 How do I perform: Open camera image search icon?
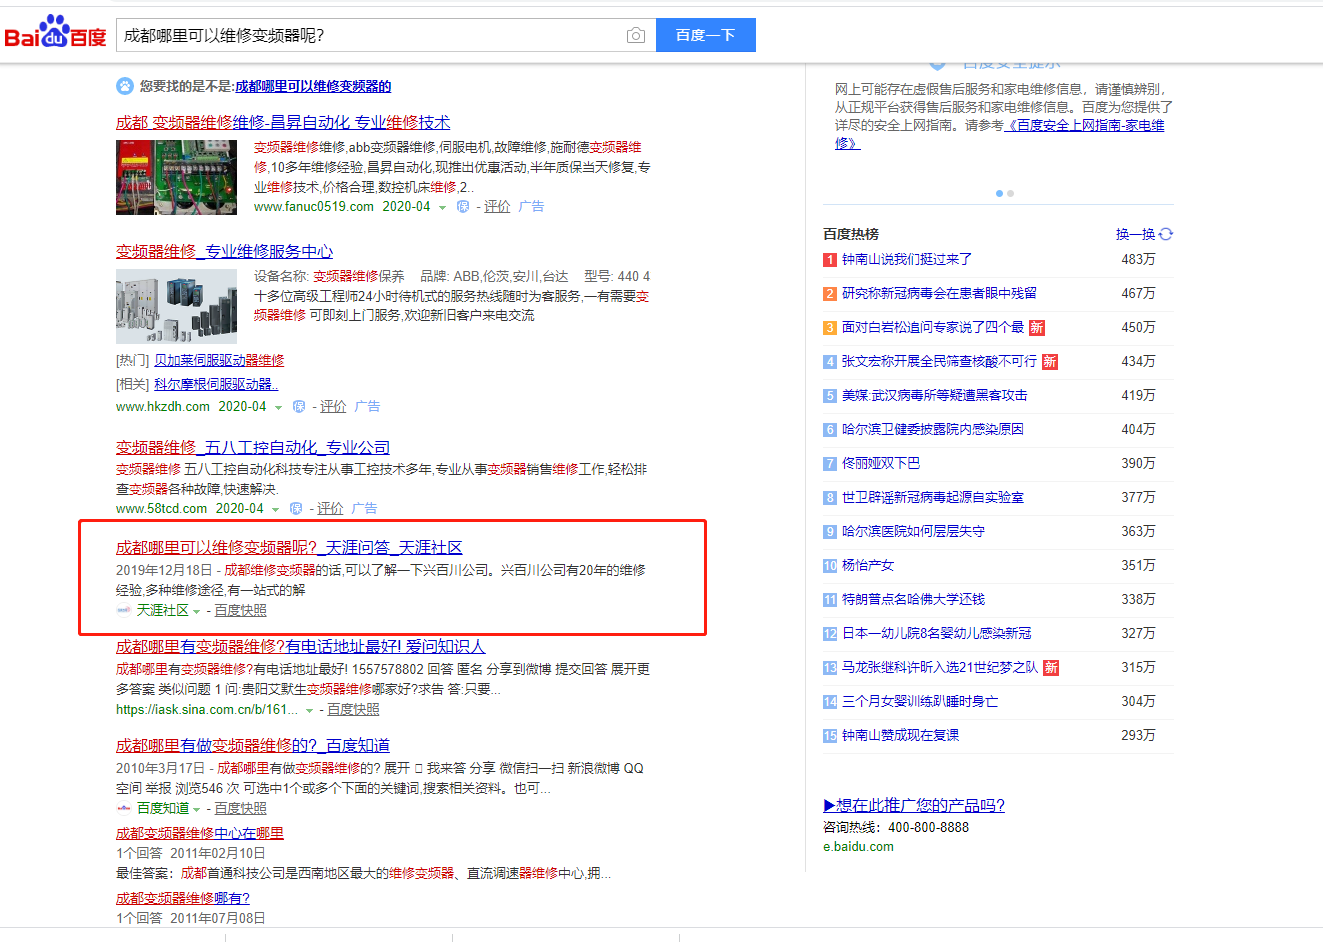(x=636, y=35)
